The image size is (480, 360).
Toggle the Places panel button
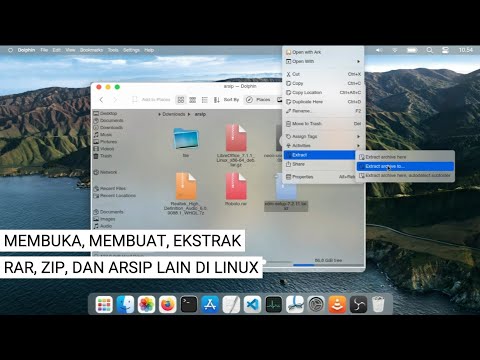point(258,100)
